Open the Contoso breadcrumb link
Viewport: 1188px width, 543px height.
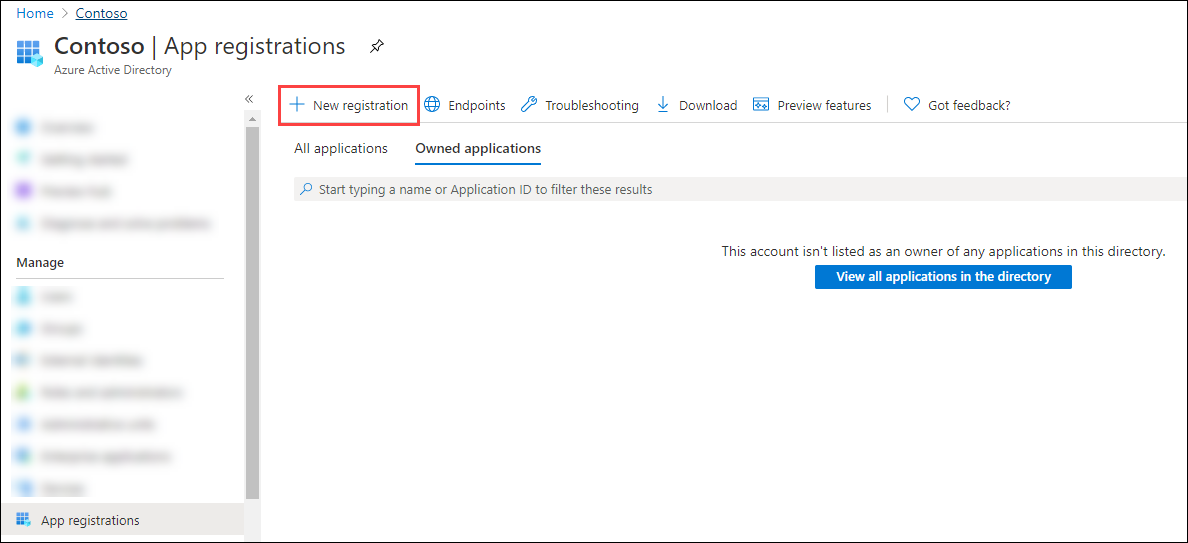(x=101, y=14)
